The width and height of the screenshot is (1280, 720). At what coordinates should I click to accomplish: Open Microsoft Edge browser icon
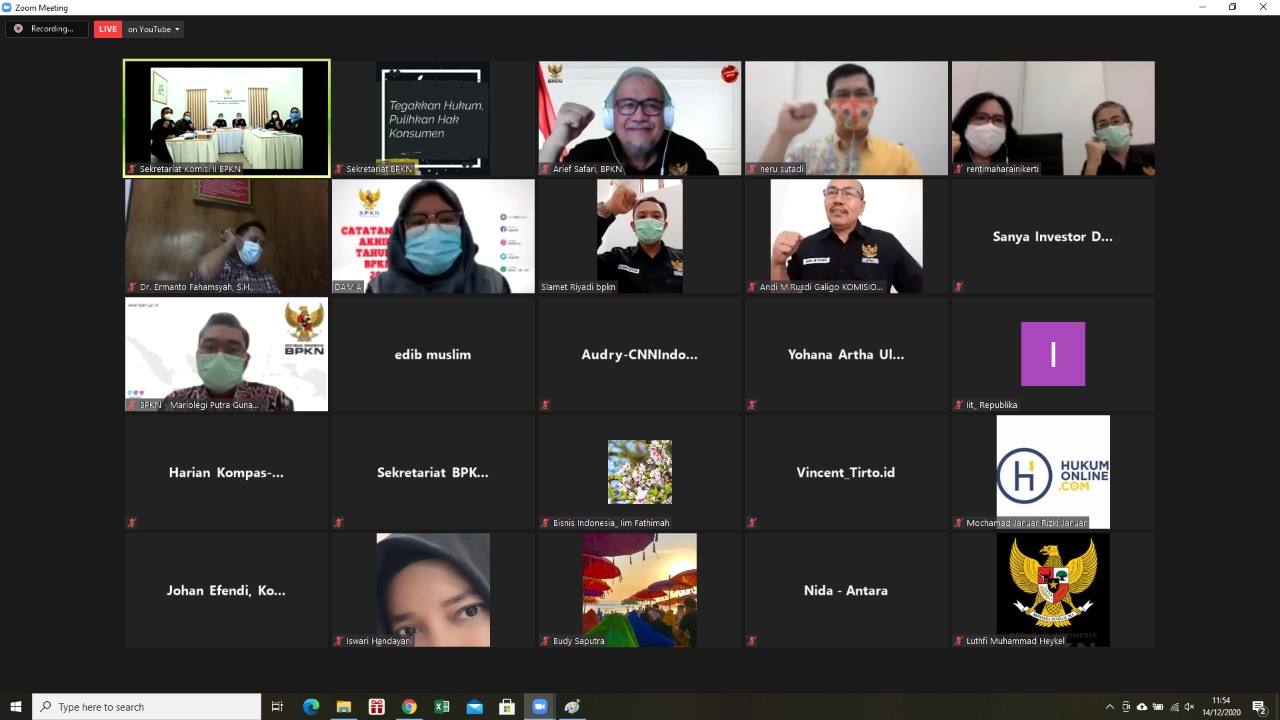pyautogui.click(x=311, y=707)
